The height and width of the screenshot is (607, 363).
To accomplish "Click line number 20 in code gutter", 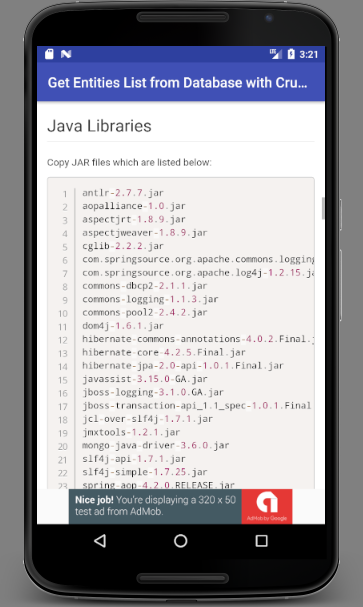I will (x=63, y=446).
